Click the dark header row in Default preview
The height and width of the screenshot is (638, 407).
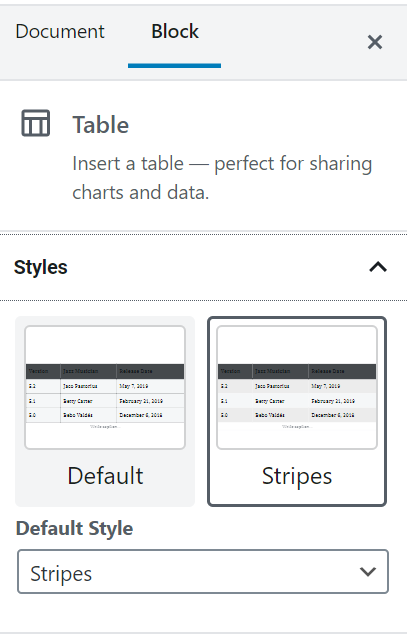(105, 371)
